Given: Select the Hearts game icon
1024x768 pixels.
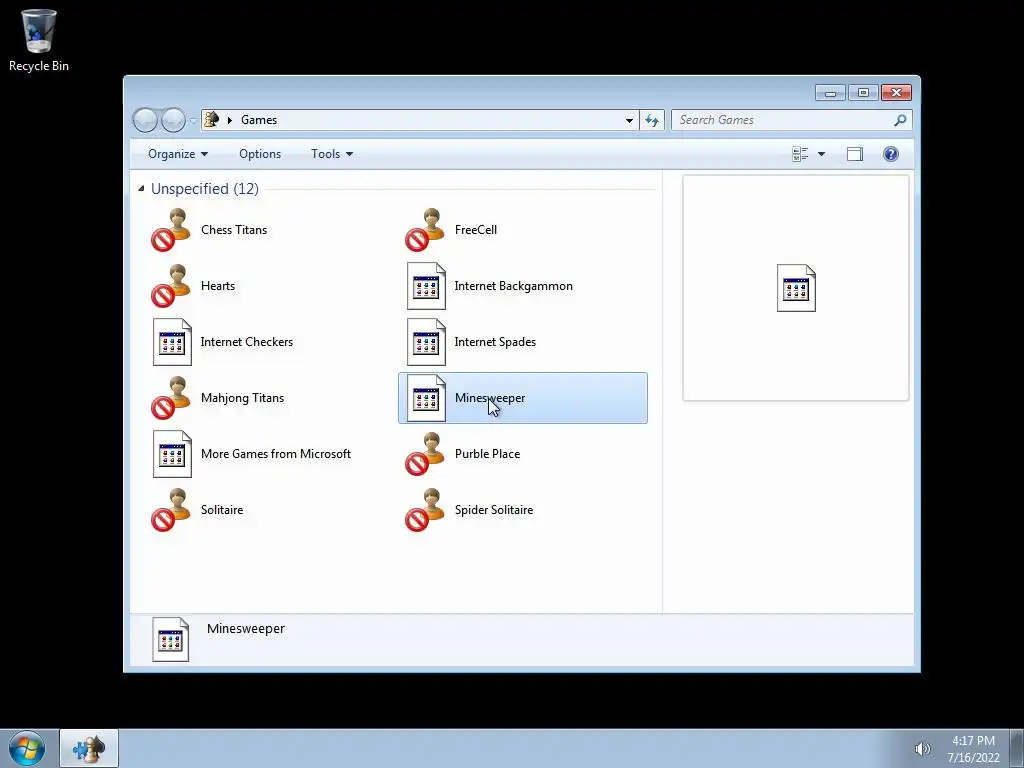Looking at the screenshot, I should coord(171,286).
